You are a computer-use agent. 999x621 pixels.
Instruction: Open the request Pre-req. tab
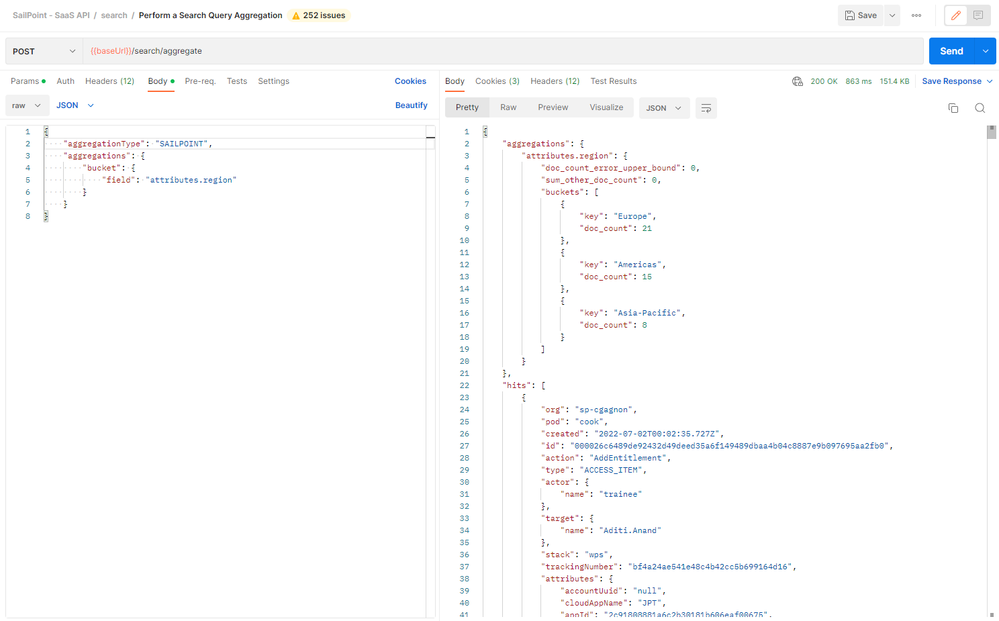tap(200, 81)
